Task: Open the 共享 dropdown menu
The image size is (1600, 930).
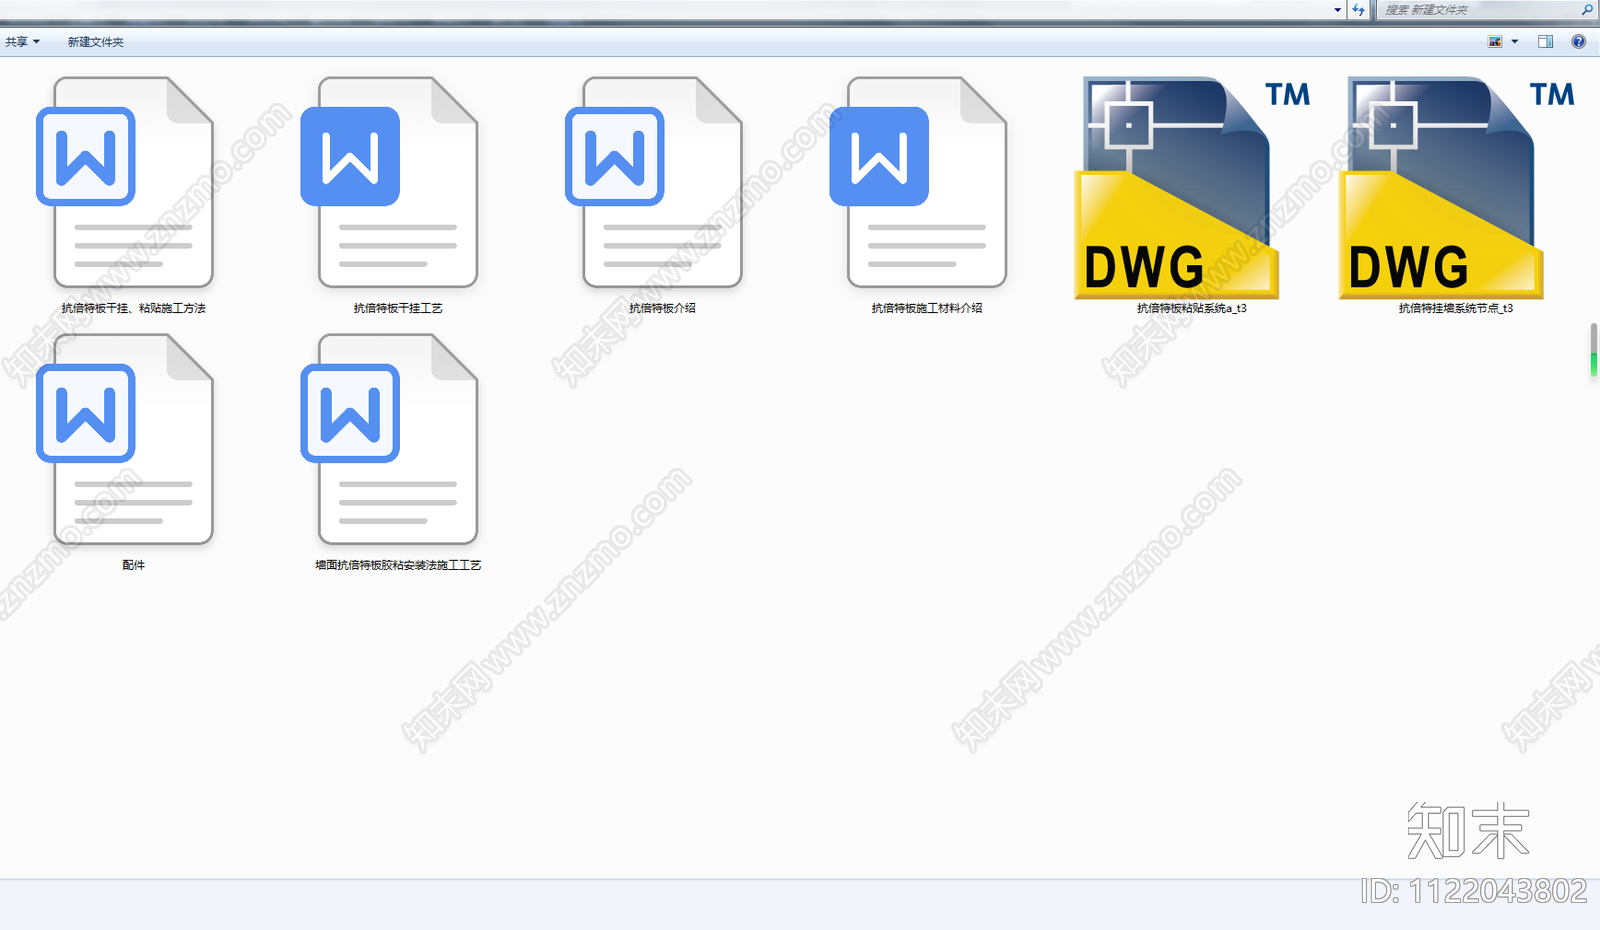Action: coord(22,42)
